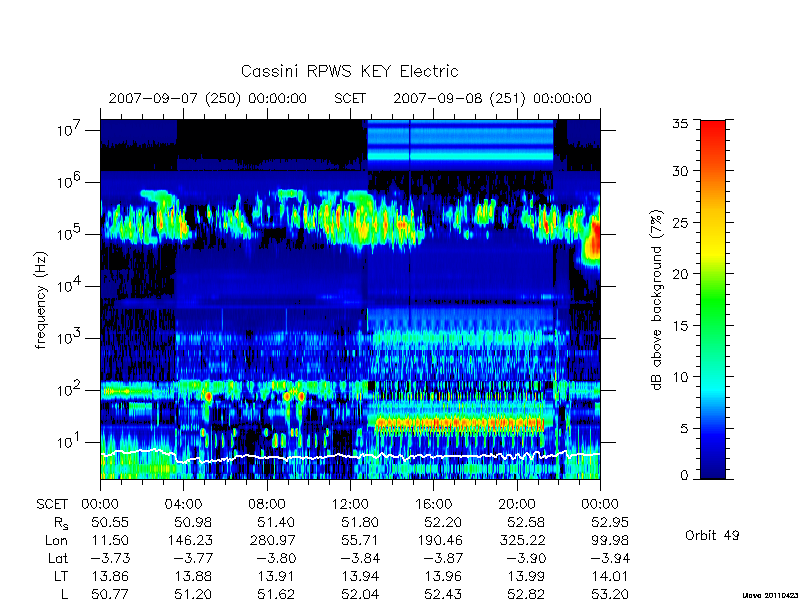Click the 10^2 frequency tick label
The width and height of the screenshot is (800, 600).
point(70,389)
